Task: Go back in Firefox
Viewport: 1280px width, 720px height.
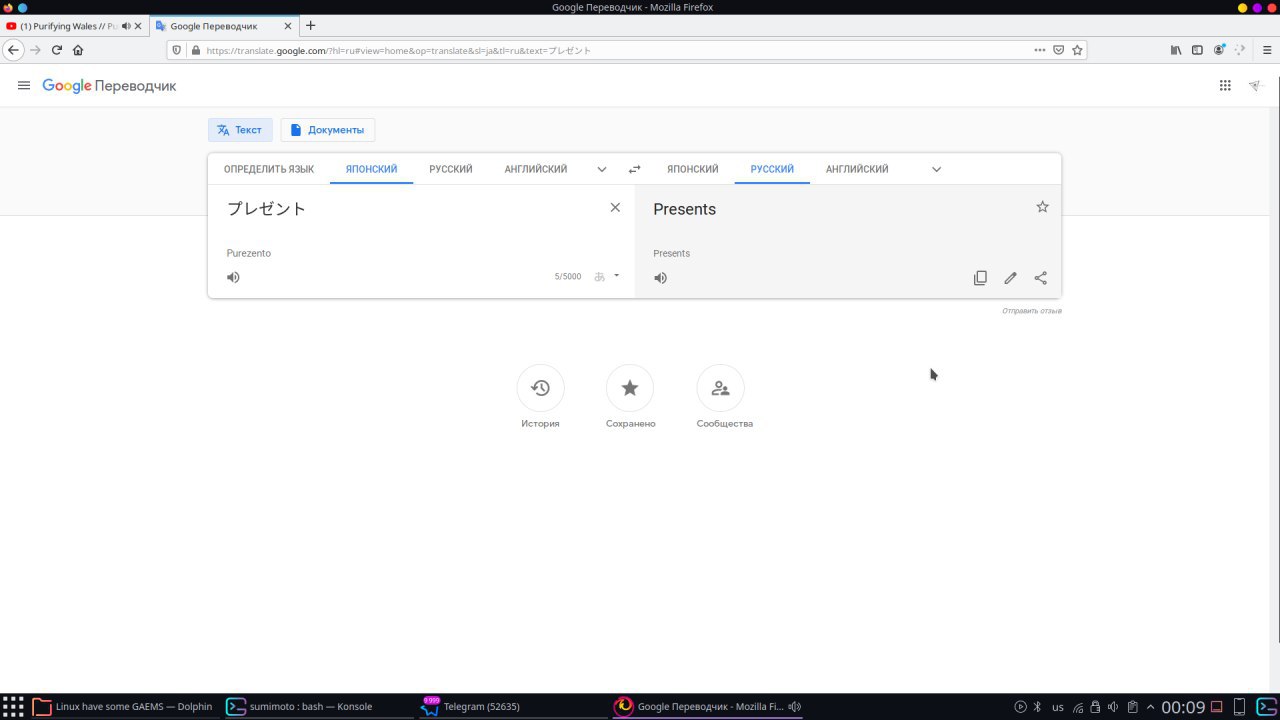Action: [x=14, y=50]
